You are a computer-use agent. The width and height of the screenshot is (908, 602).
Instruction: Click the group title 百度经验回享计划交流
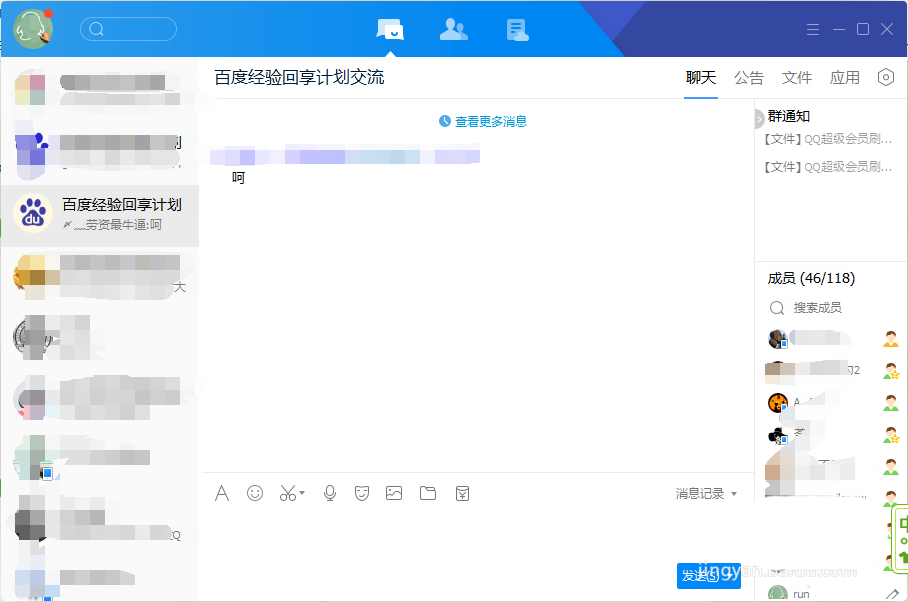[x=299, y=78]
